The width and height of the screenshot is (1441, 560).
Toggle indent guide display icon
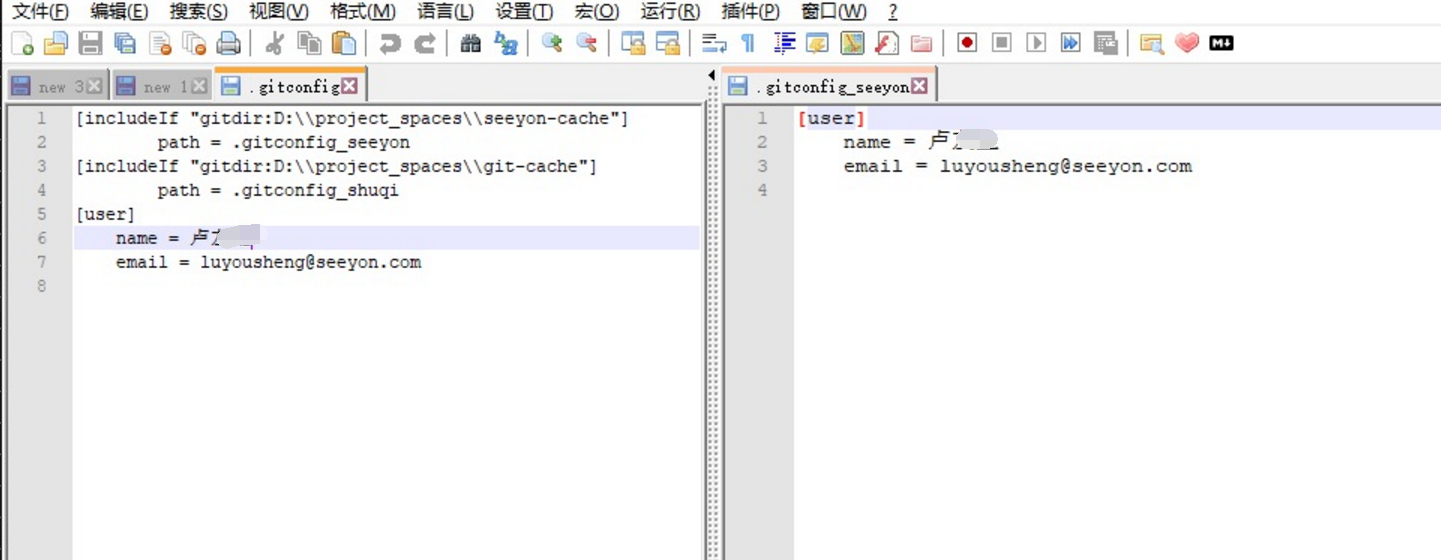pyautogui.click(x=784, y=43)
